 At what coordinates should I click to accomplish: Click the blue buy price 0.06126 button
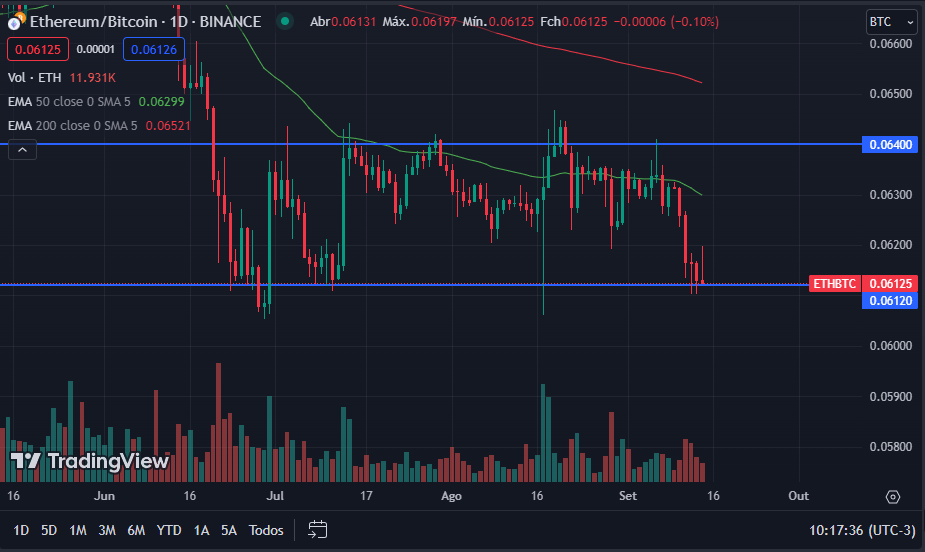154,50
